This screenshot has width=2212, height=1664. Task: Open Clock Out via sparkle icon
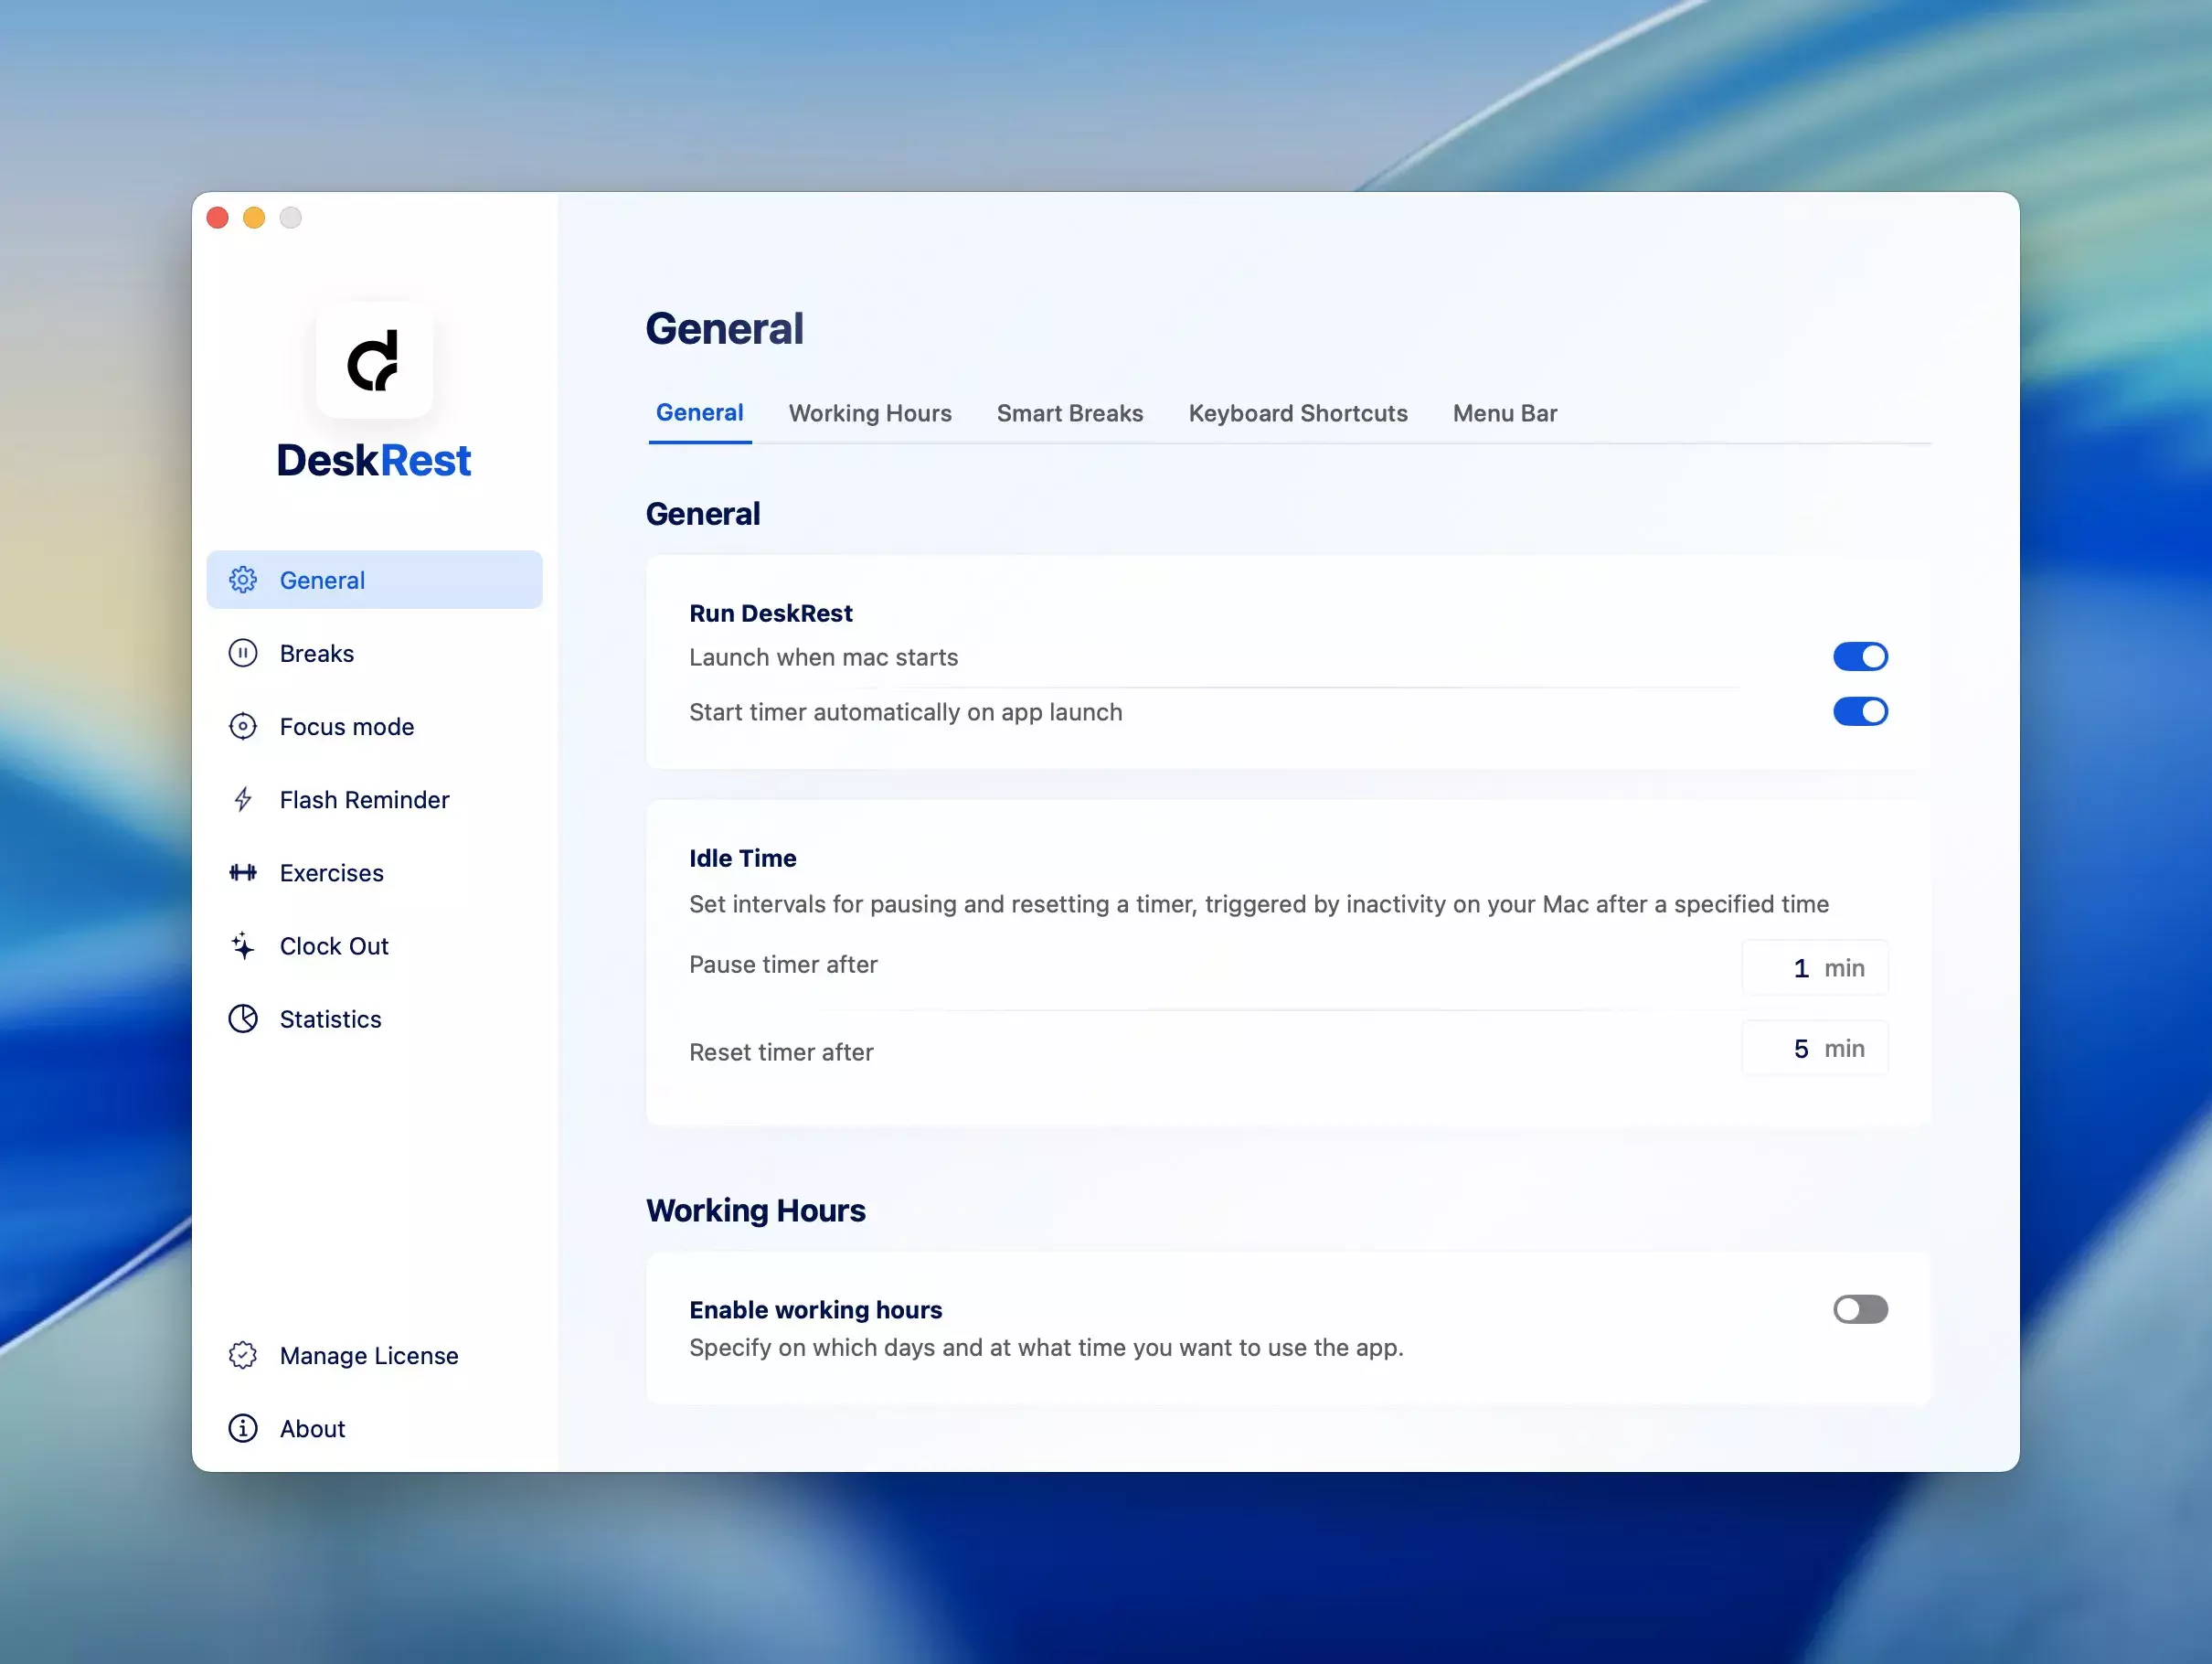(x=243, y=946)
